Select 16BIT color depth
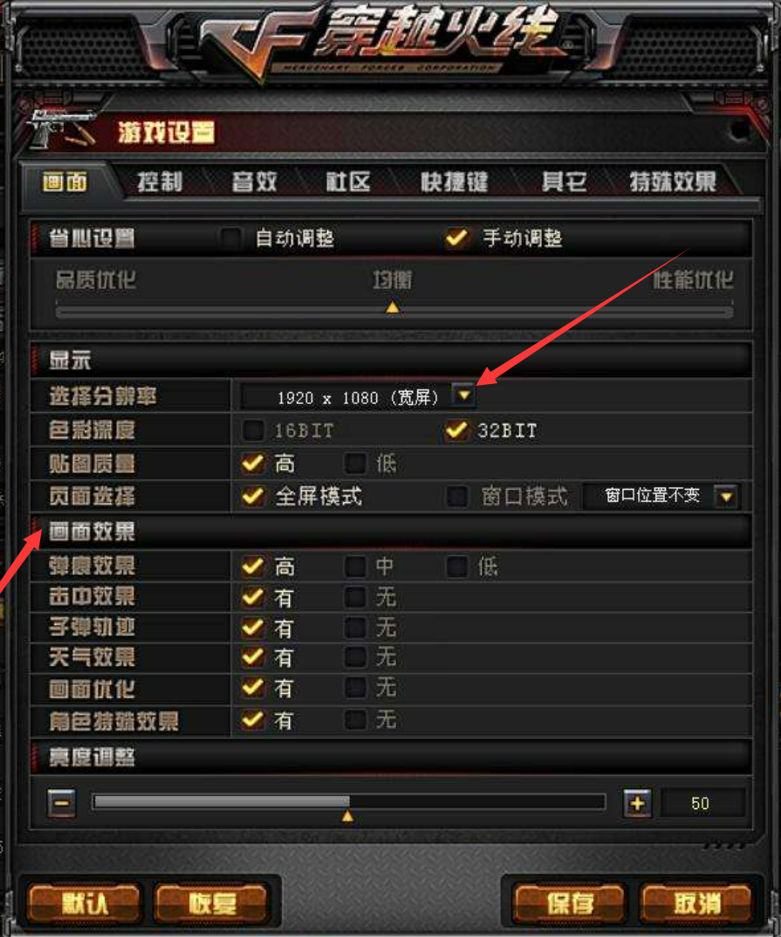This screenshot has width=781, height=937. pos(253,430)
